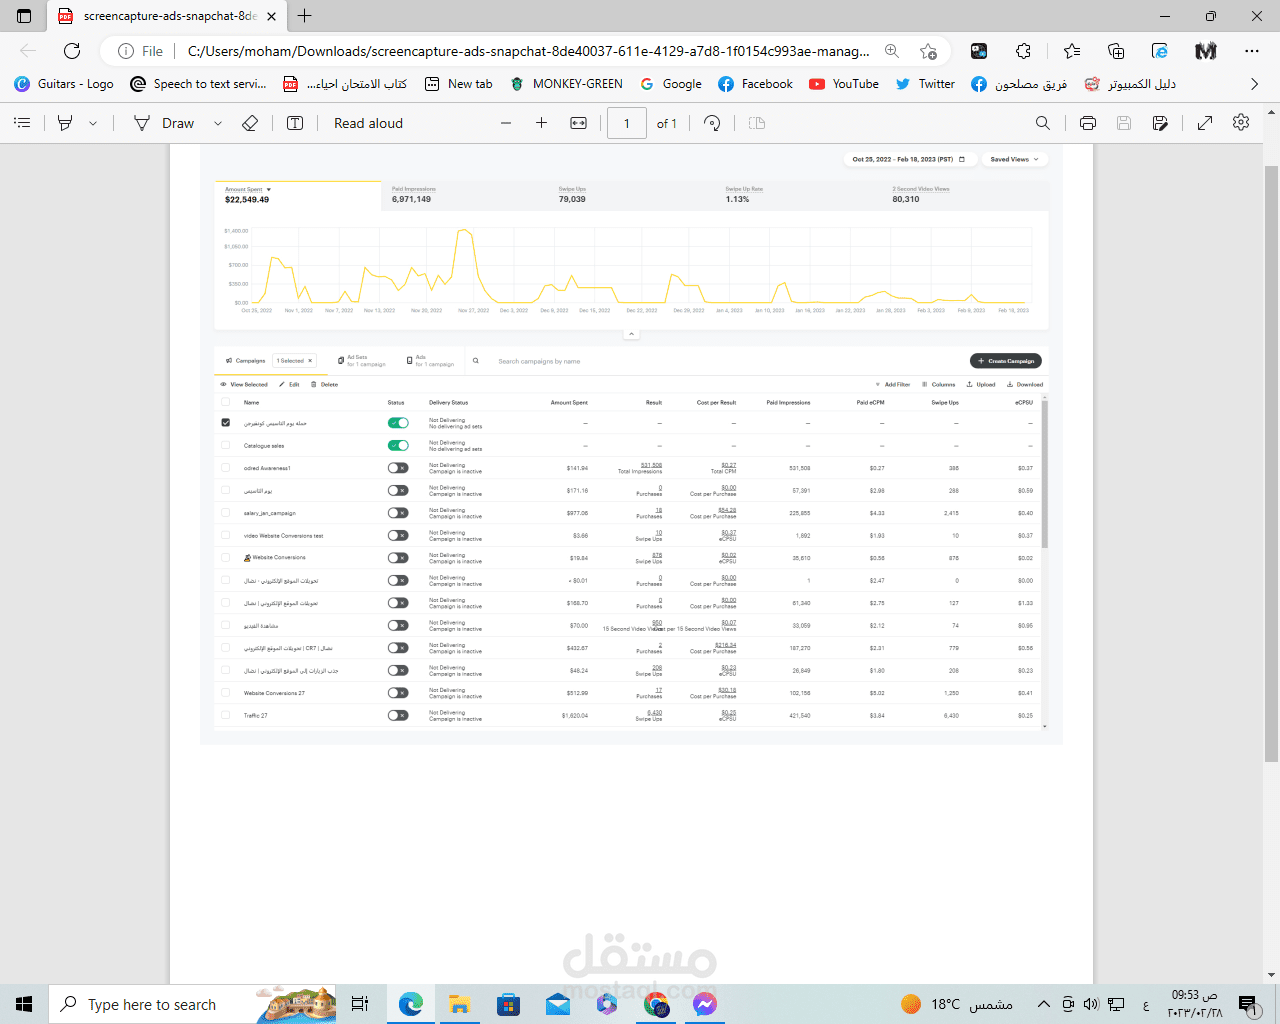Refresh the current page
The image size is (1280, 1024).
point(72,51)
